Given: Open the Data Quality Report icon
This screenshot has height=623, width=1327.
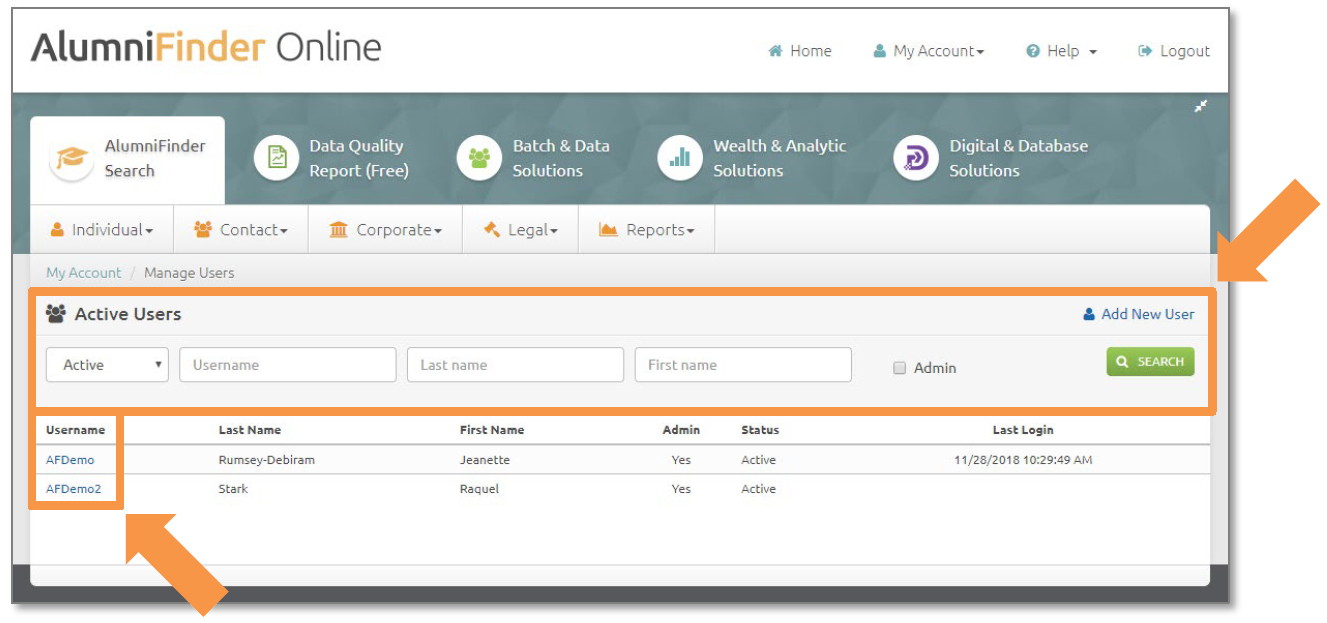Looking at the screenshot, I should (277, 158).
